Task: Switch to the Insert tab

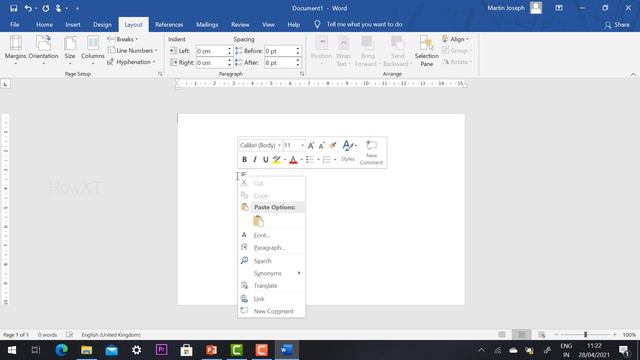Action: click(73, 24)
